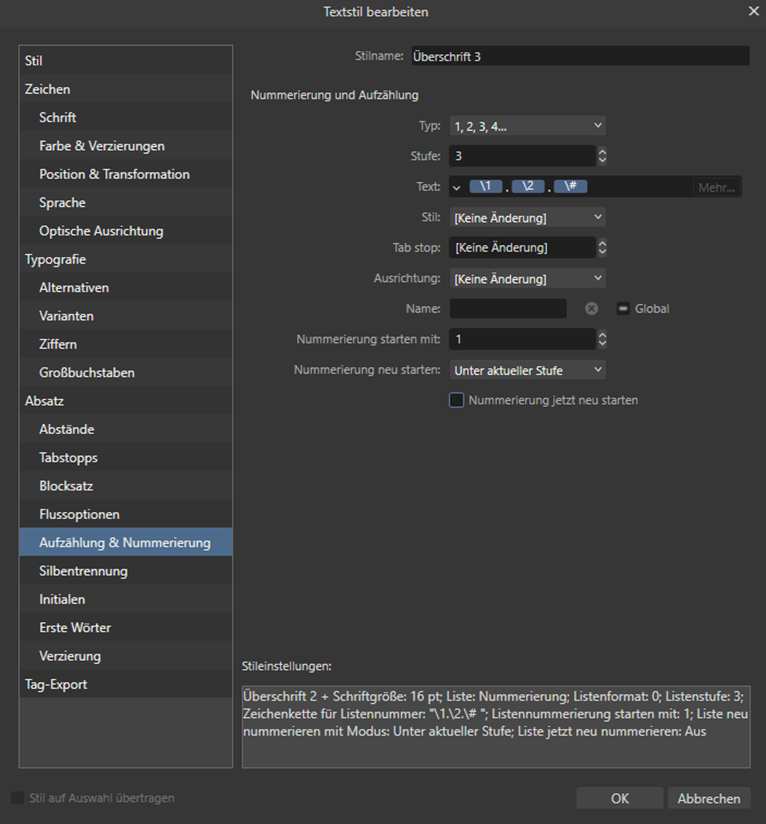This screenshot has width=766, height=824.
Task: Open the Text field preset chevron
Action: tap(457, 188)
